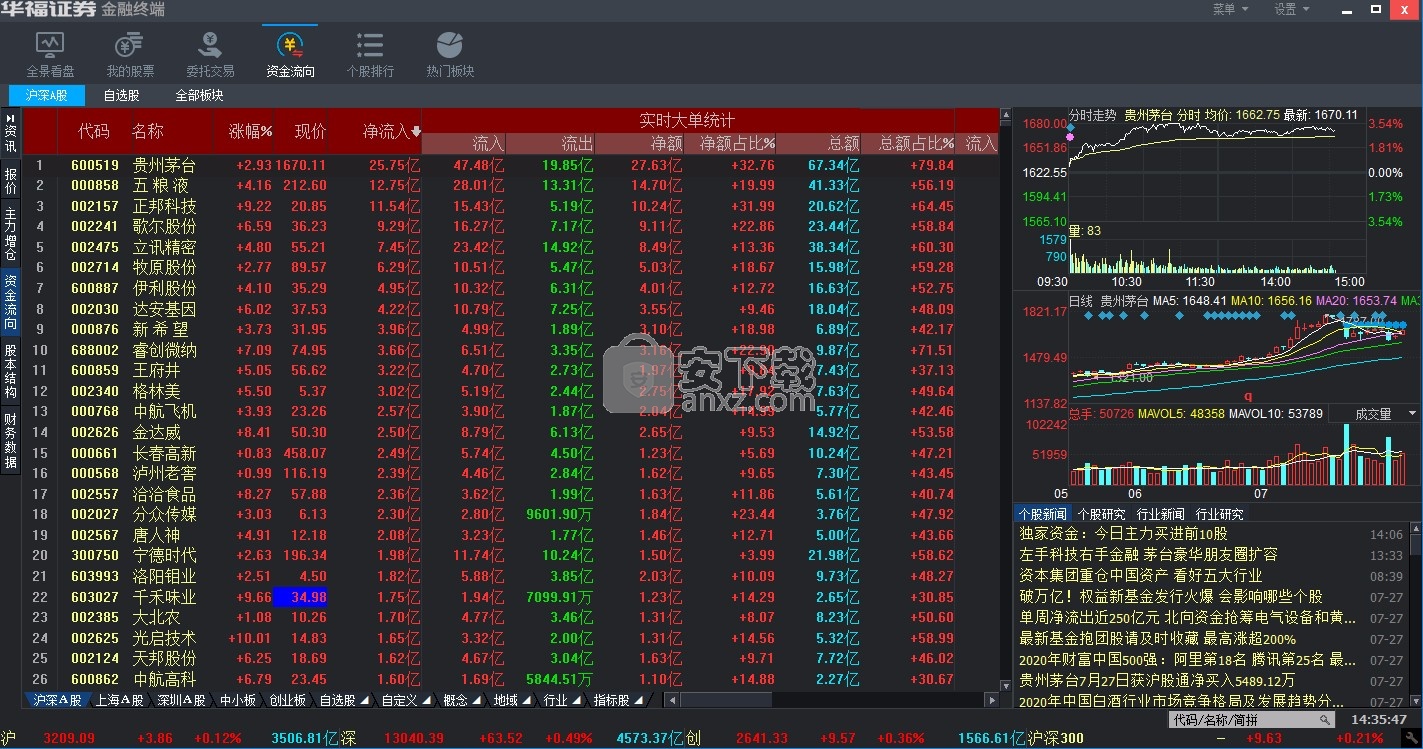Select the 牧原股份 stock row
Viewport: 1423px width, 749px height.
510,267
